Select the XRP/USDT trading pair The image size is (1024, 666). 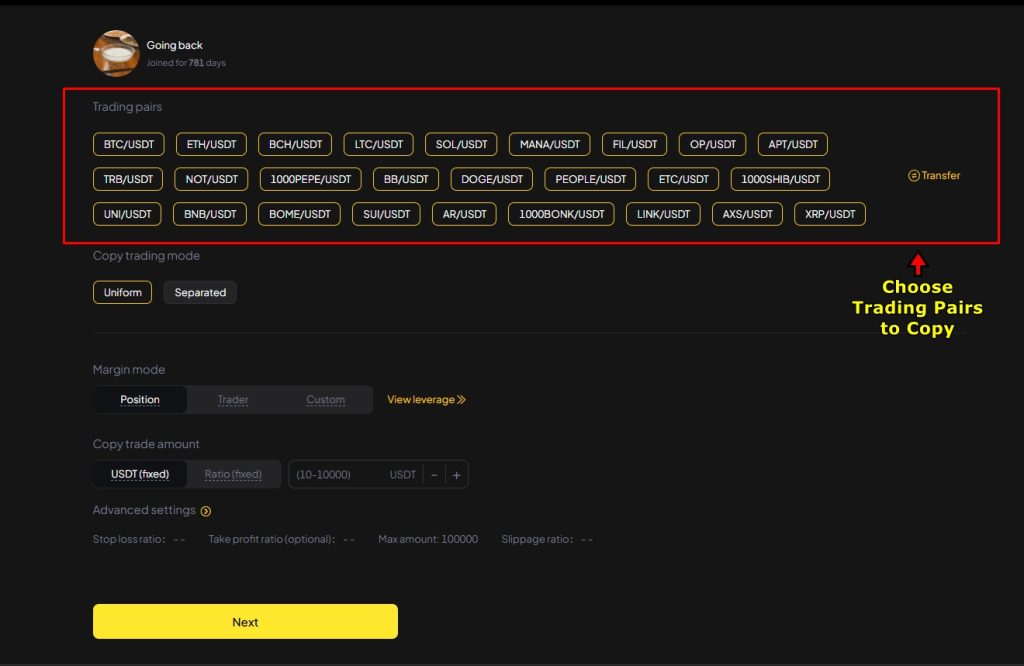pos(829,214)
